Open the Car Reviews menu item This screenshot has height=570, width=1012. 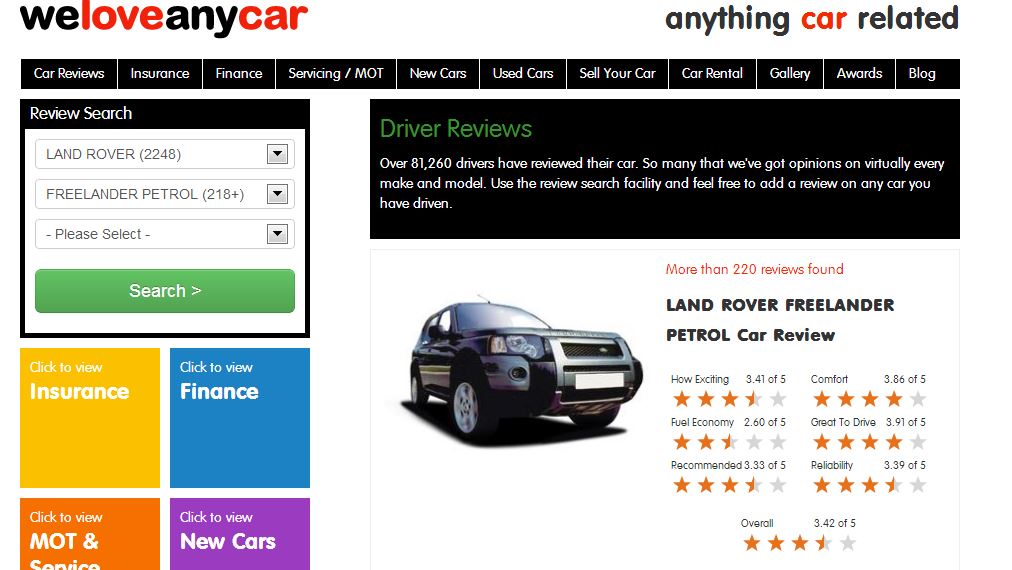tap(69, 74)
